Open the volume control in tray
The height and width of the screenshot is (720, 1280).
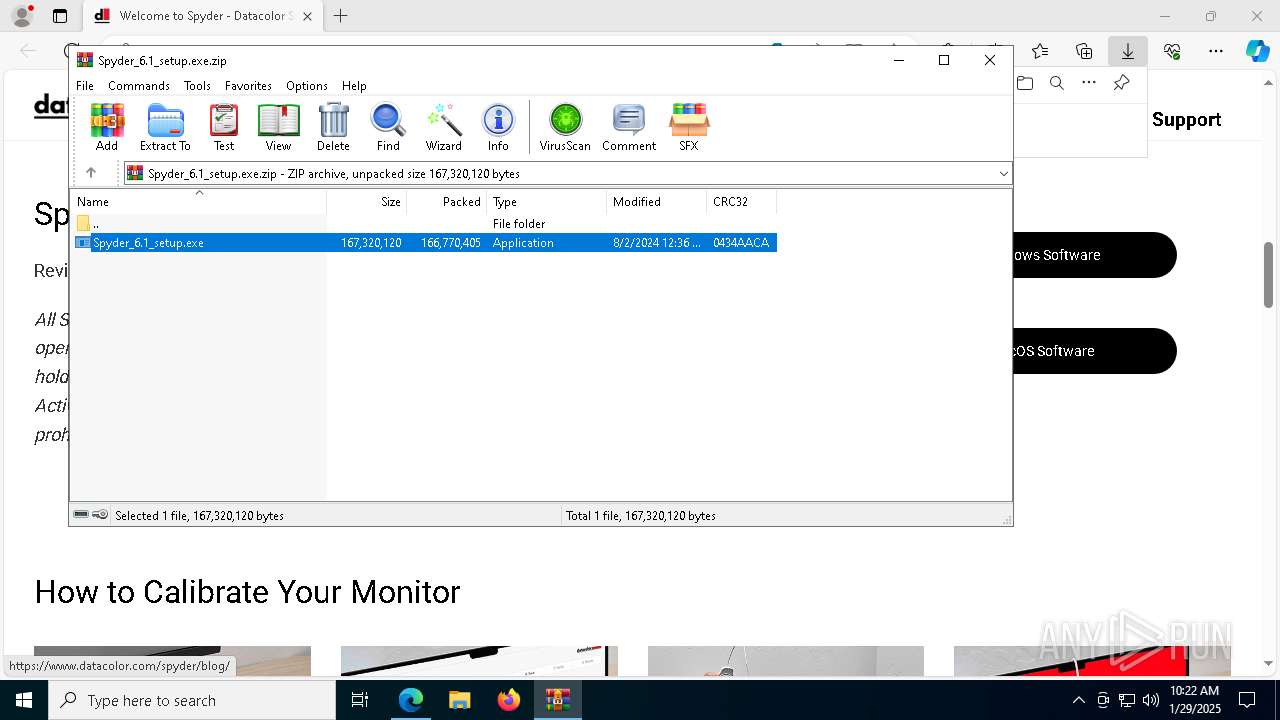1151,700
